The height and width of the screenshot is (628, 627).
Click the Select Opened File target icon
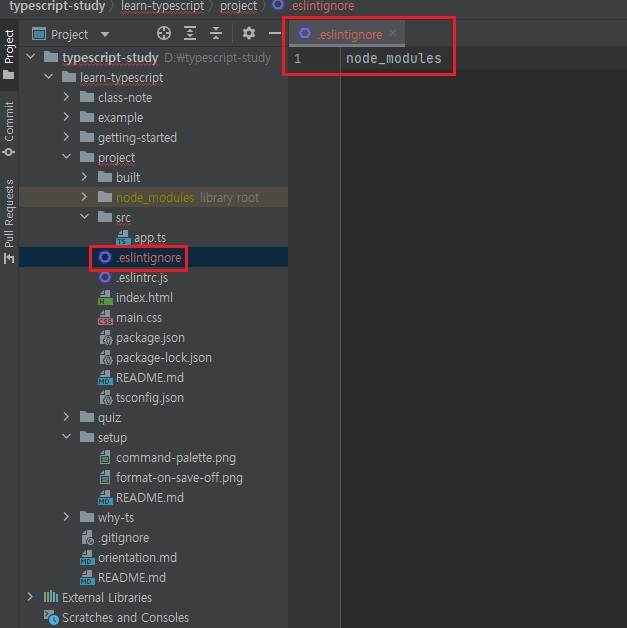[164, 33]
